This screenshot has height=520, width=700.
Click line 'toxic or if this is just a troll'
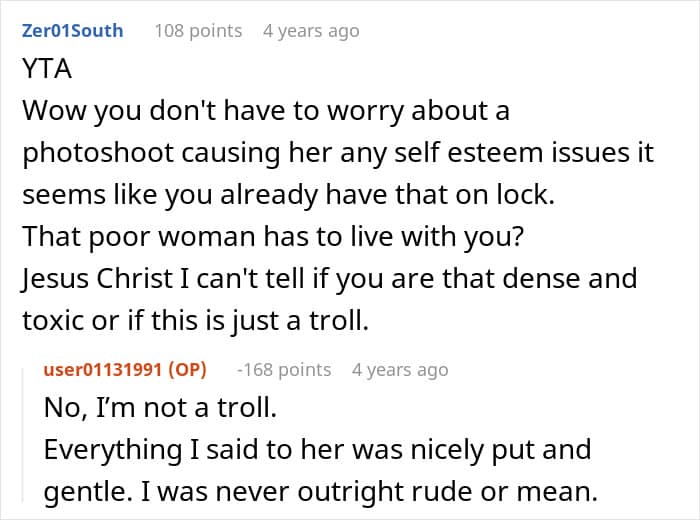(x=196, y=320)
